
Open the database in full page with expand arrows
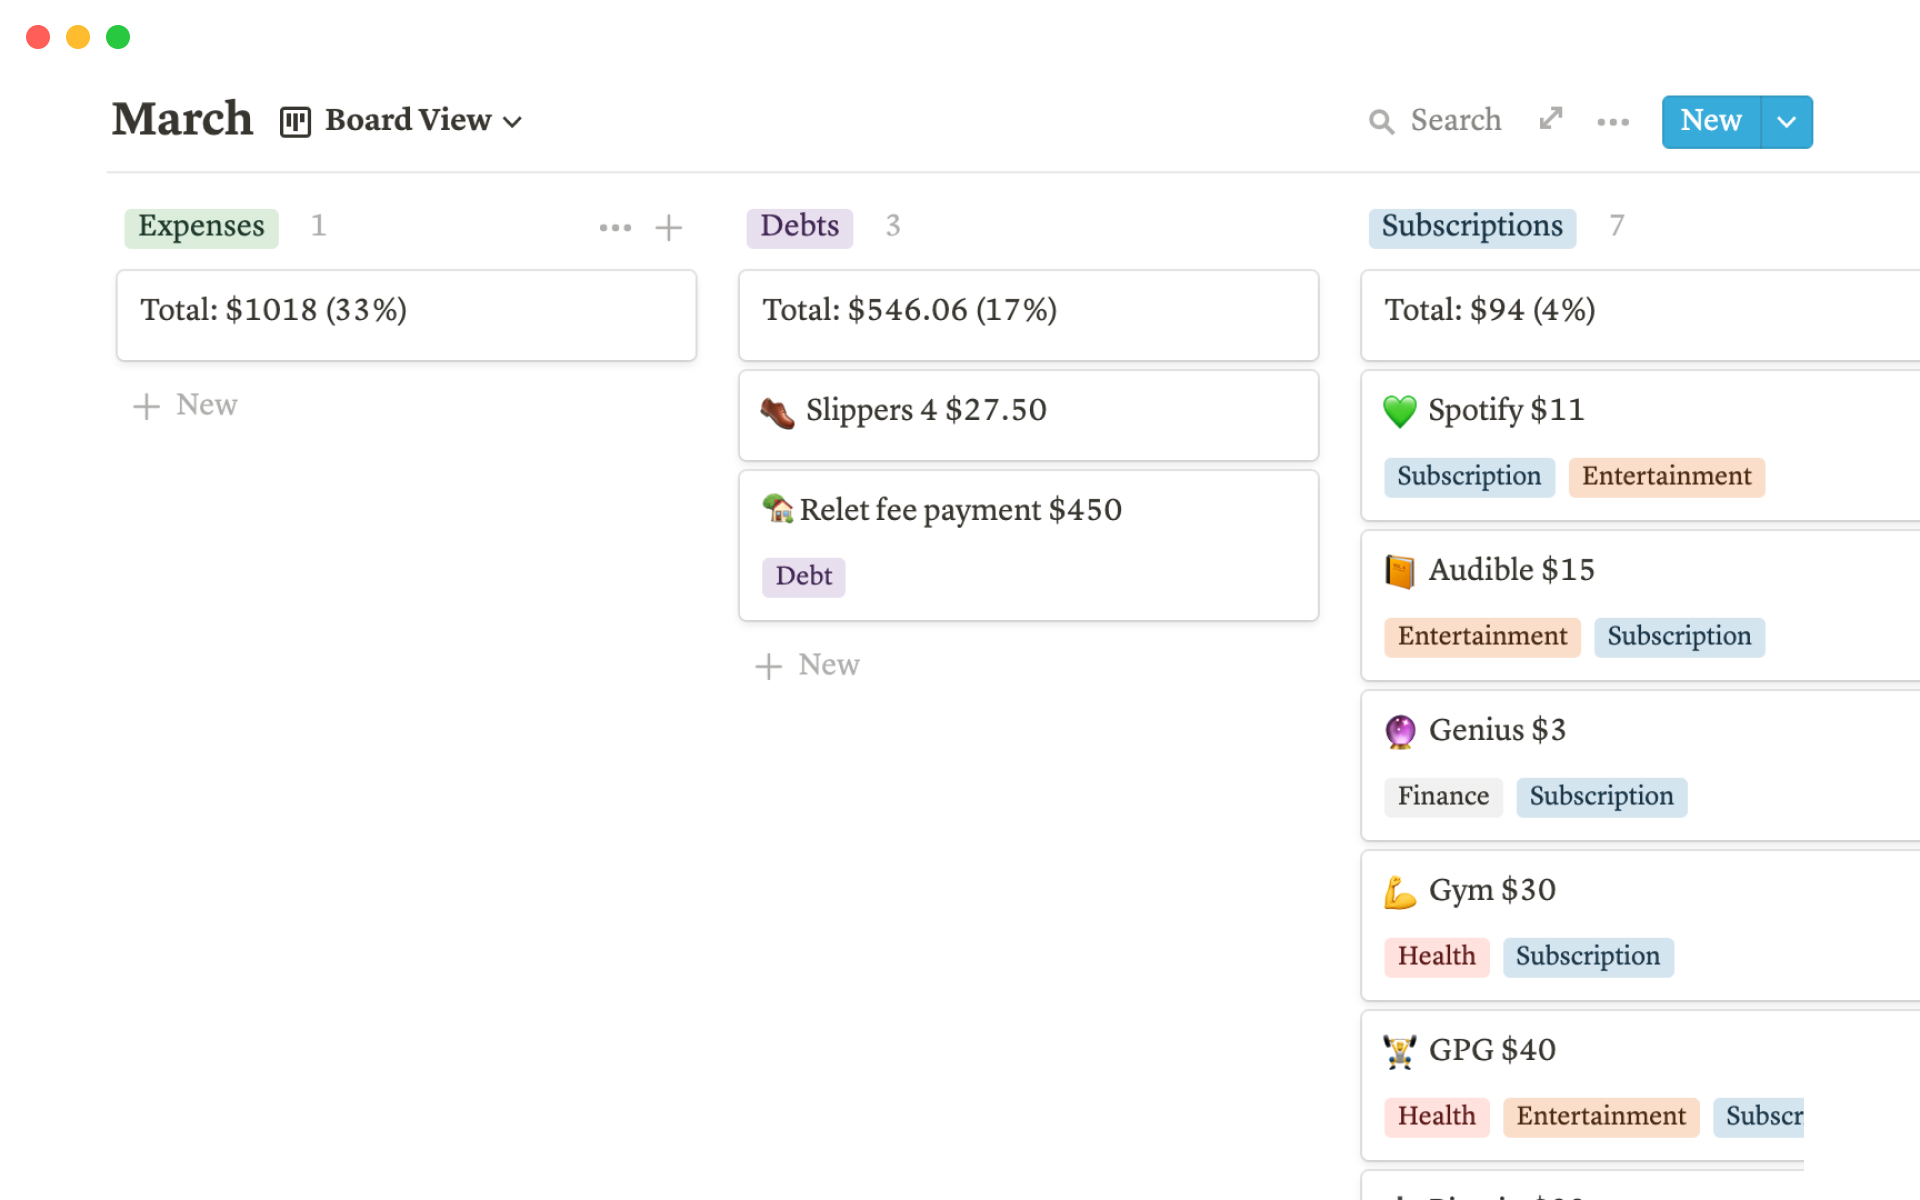(x=1550, y=119)
